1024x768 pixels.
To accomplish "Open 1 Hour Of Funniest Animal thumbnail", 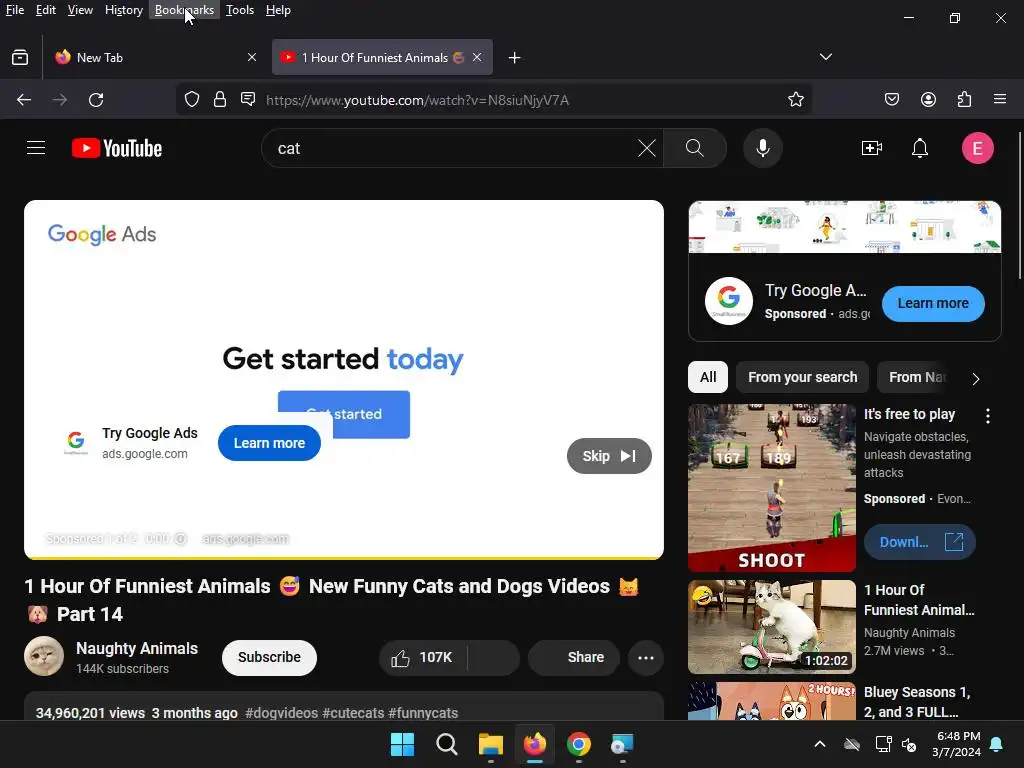I will (x=772, y=627).
